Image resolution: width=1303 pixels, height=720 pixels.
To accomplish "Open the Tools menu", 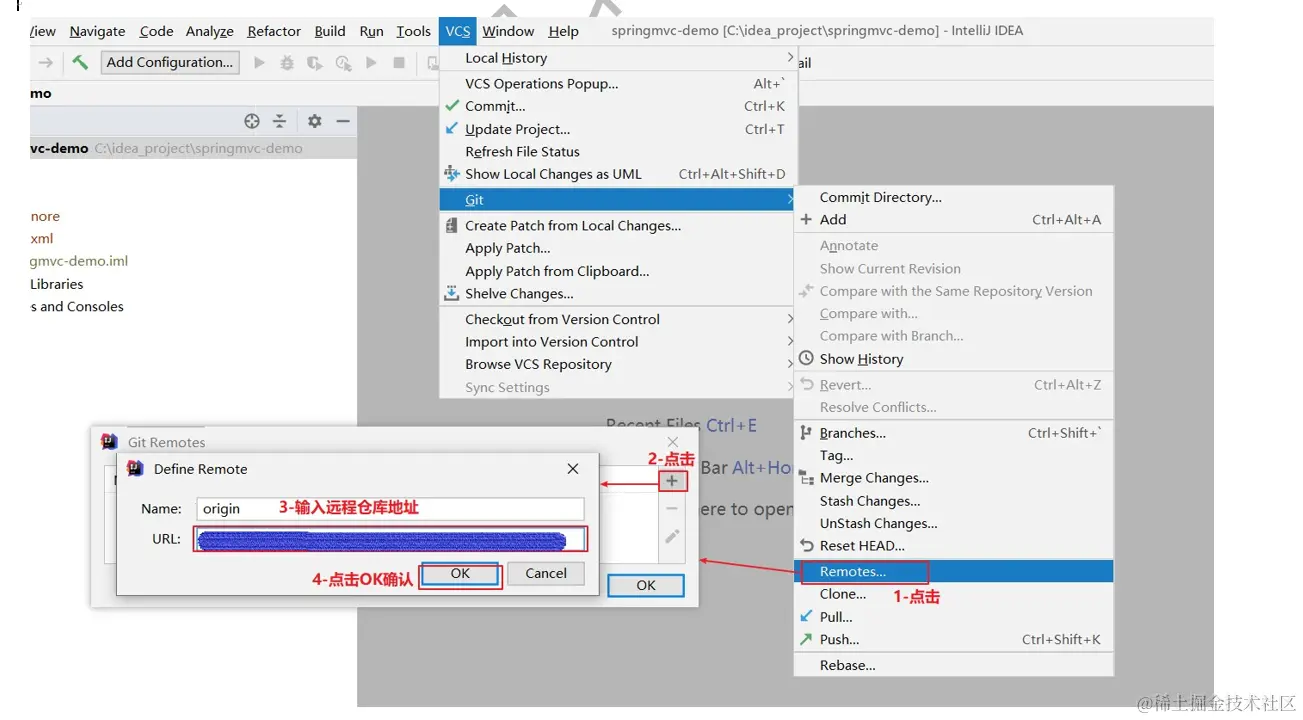I will coord(413,31).
